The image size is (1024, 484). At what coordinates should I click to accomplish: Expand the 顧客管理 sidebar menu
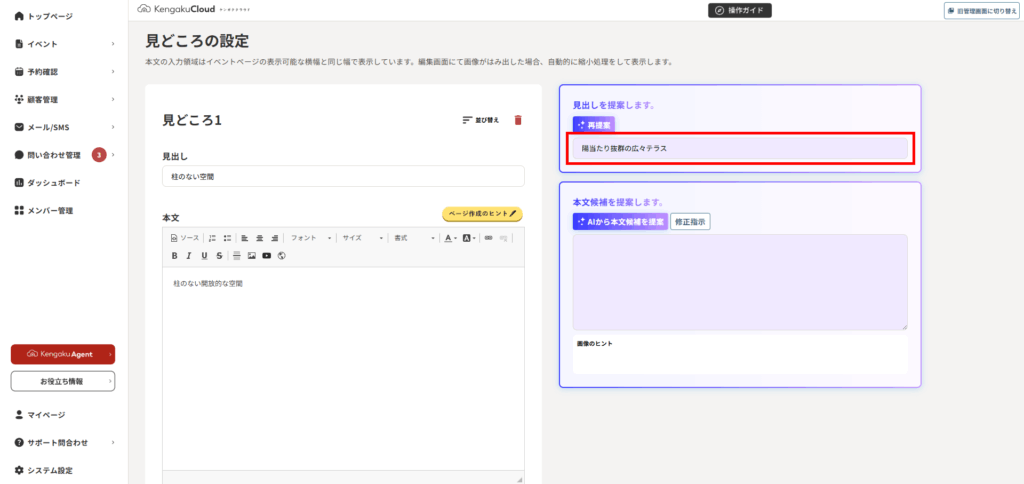pyautogui.click(x=63, y=99)
